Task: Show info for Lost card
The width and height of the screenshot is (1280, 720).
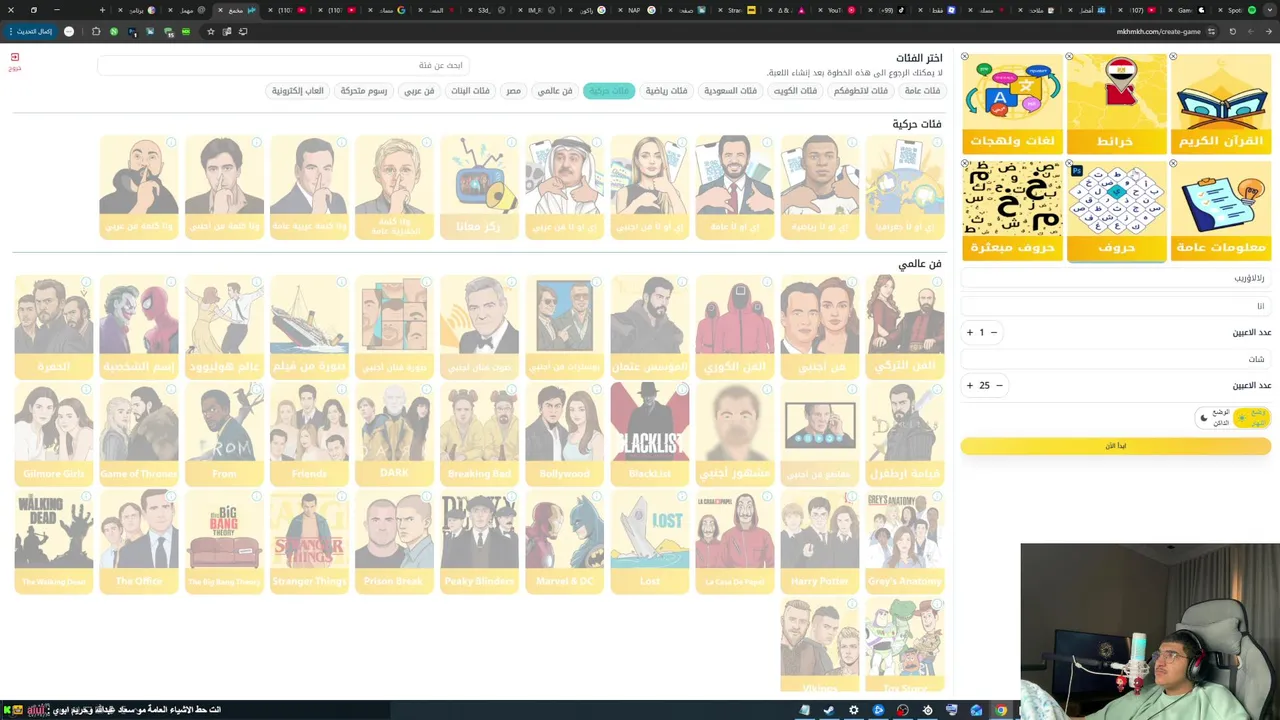Action: coord(682,496)
